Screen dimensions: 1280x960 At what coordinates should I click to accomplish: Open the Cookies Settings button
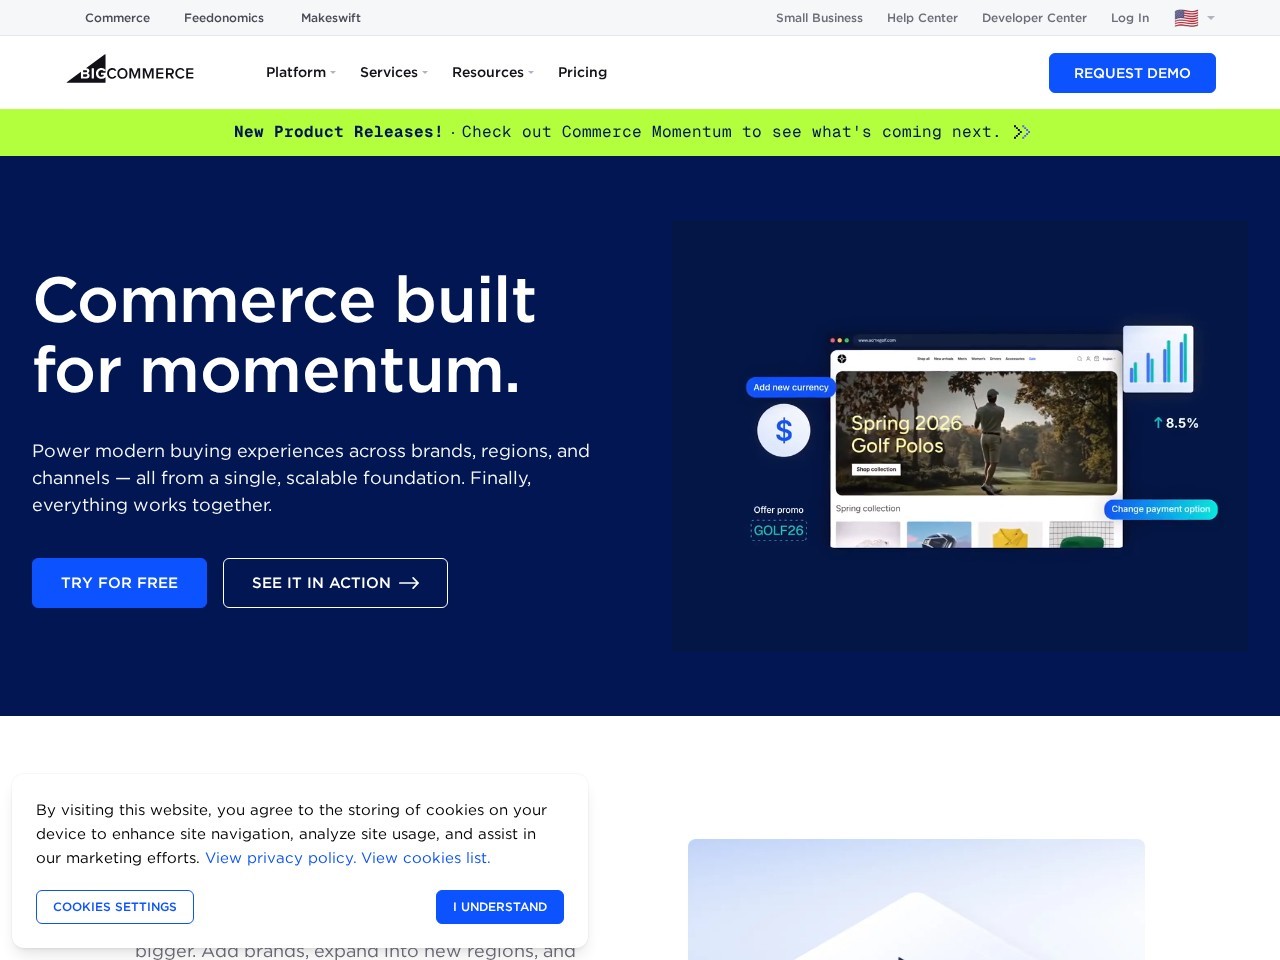tap(115, 907)
